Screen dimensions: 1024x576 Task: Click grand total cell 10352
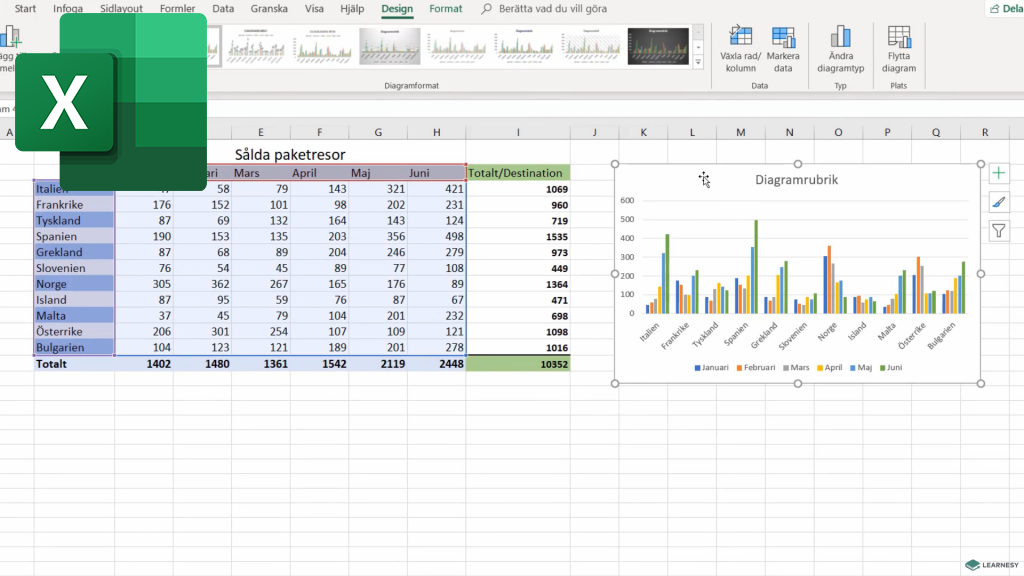click(x=518, y=364)
